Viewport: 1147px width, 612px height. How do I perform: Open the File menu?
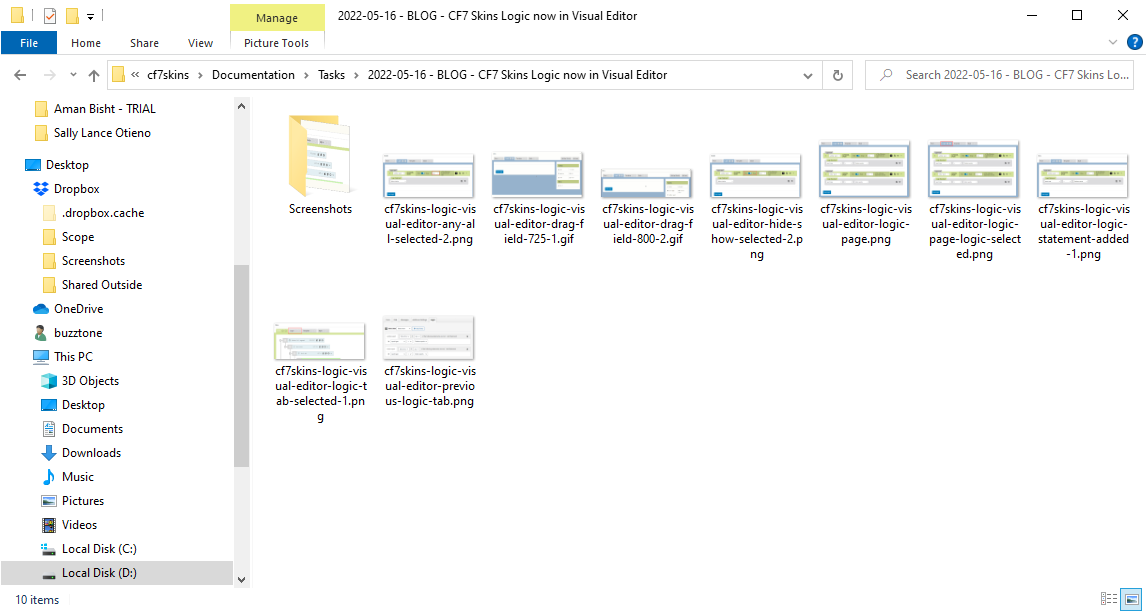coord(29,43)
